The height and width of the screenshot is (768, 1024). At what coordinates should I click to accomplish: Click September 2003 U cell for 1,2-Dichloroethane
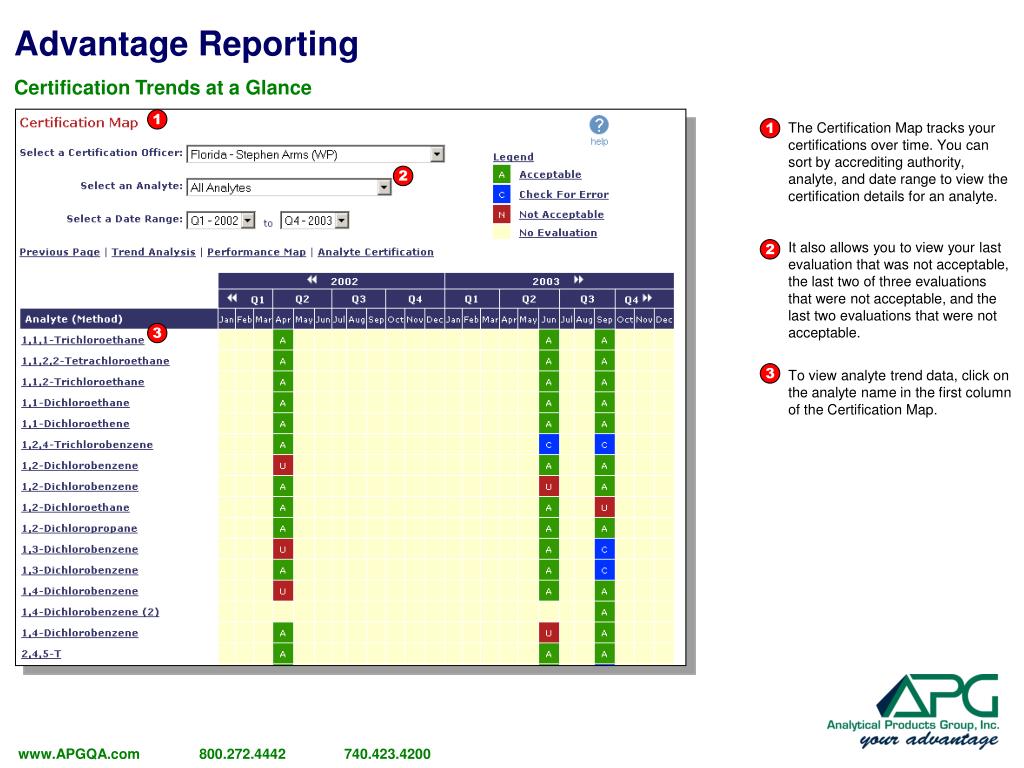(604, 507)
